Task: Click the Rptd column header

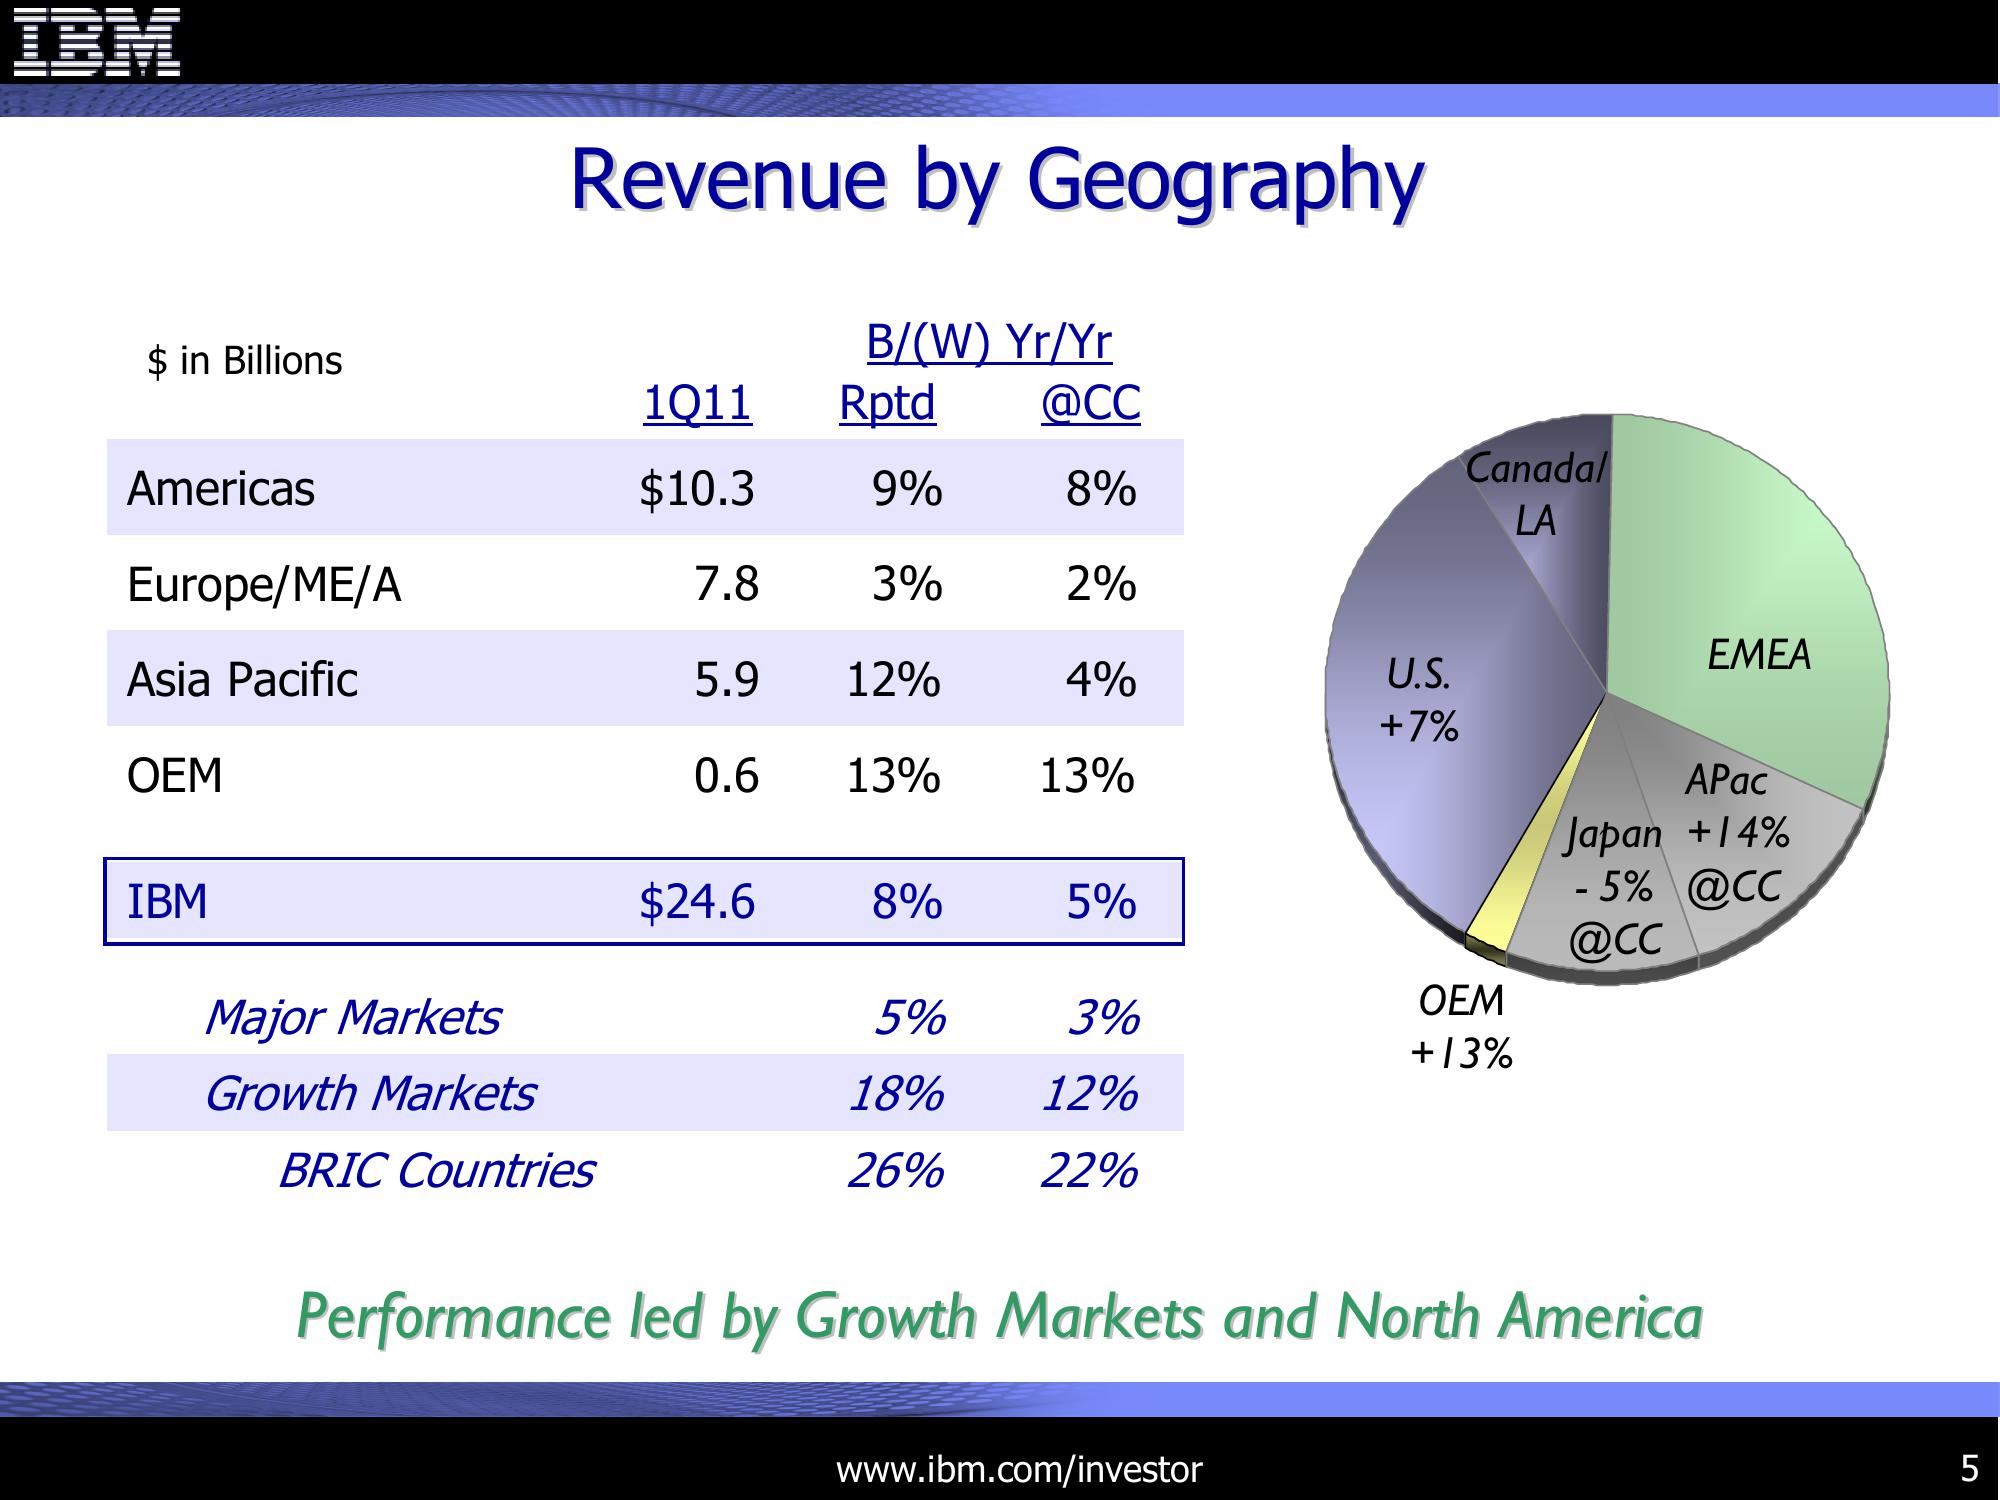Action: pos(887,404)
